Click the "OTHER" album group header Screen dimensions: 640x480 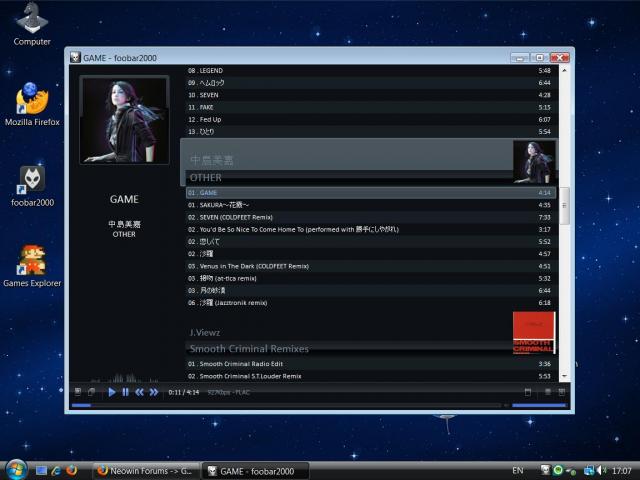pos(205,178)
